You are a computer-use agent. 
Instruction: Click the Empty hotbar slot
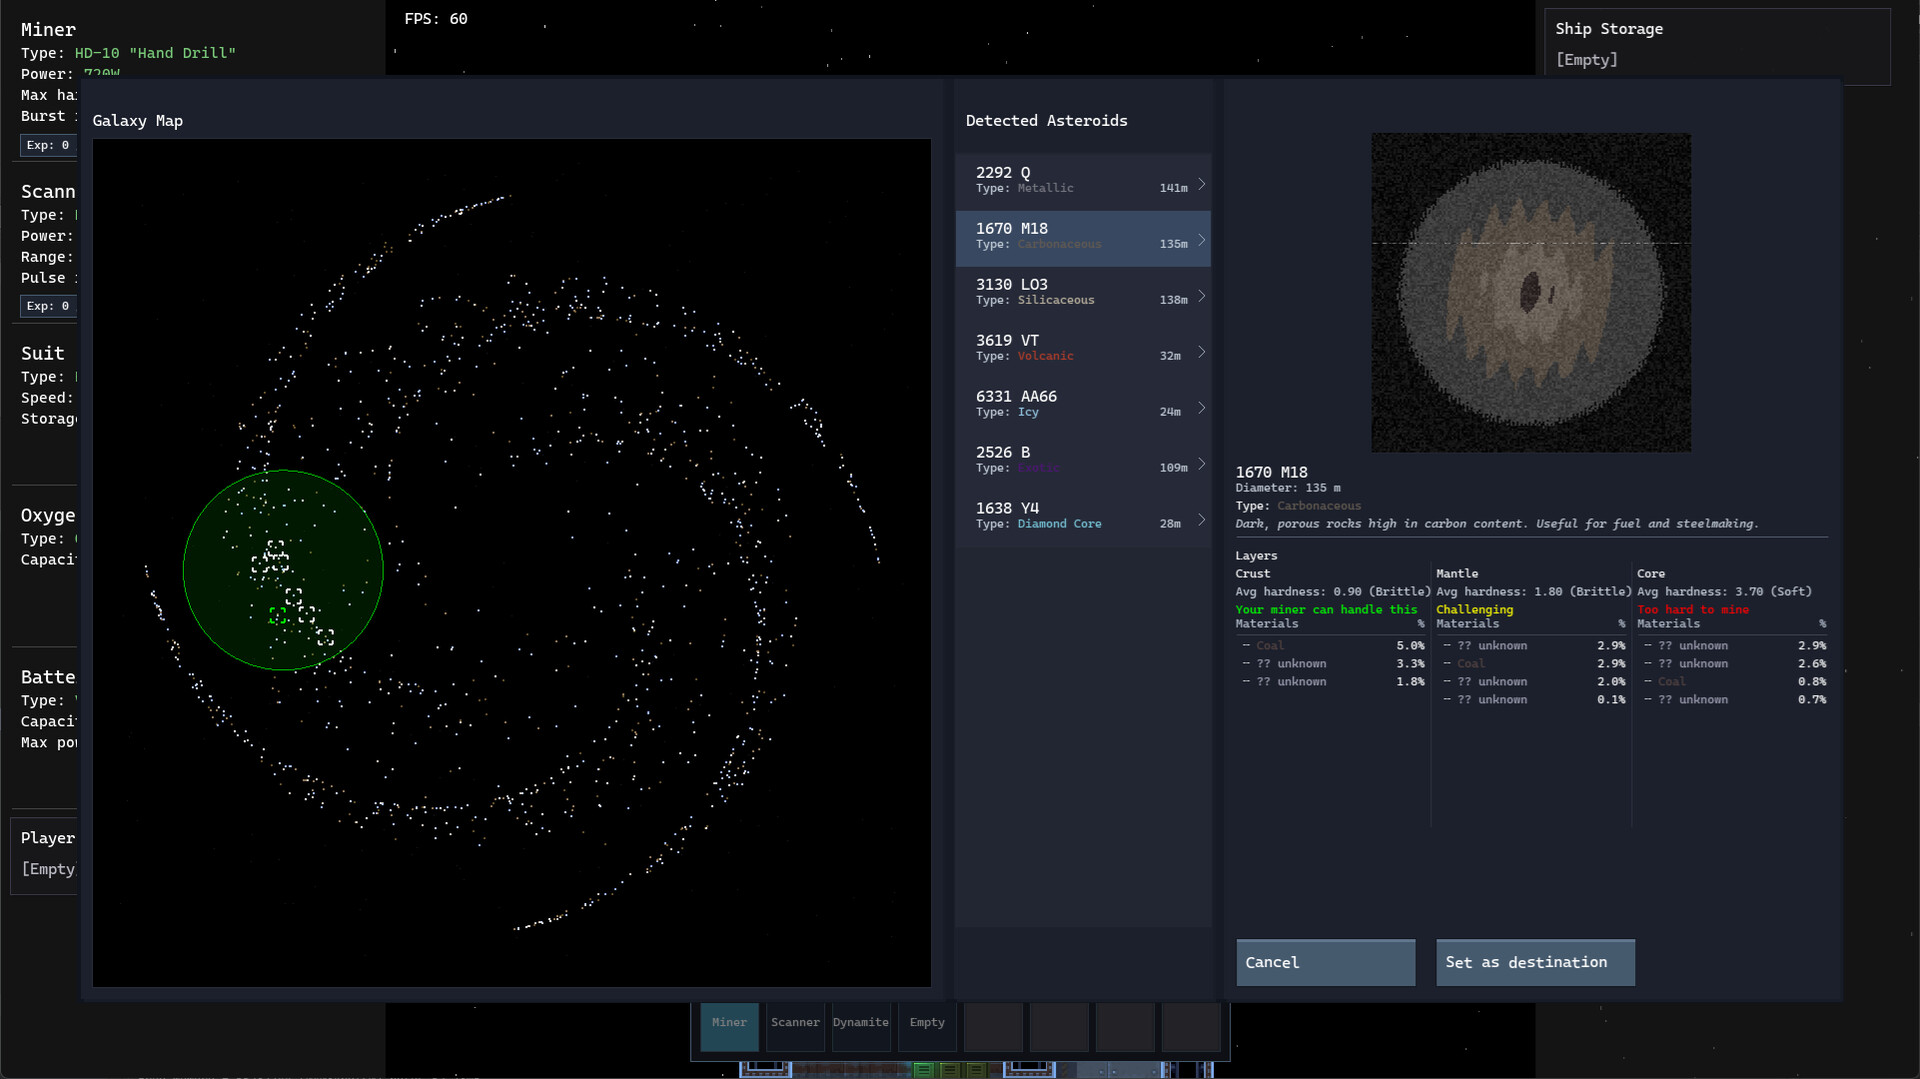pyautogui.click(x=926, y=1026)
